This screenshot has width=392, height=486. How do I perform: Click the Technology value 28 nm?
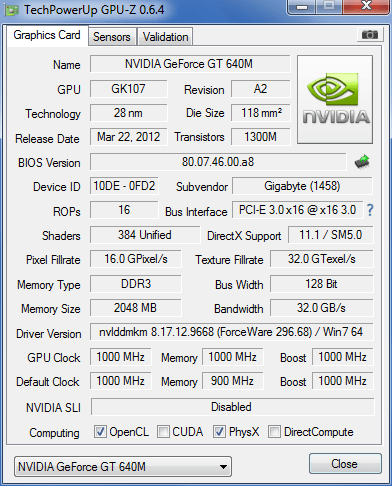point(128,113)
